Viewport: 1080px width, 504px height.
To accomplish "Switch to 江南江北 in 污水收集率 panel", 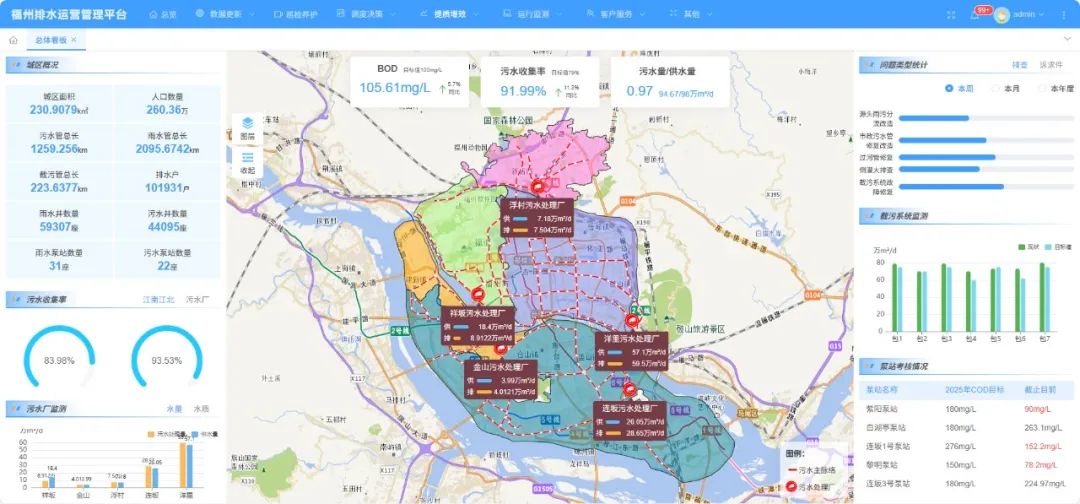I will coord(158,300).
